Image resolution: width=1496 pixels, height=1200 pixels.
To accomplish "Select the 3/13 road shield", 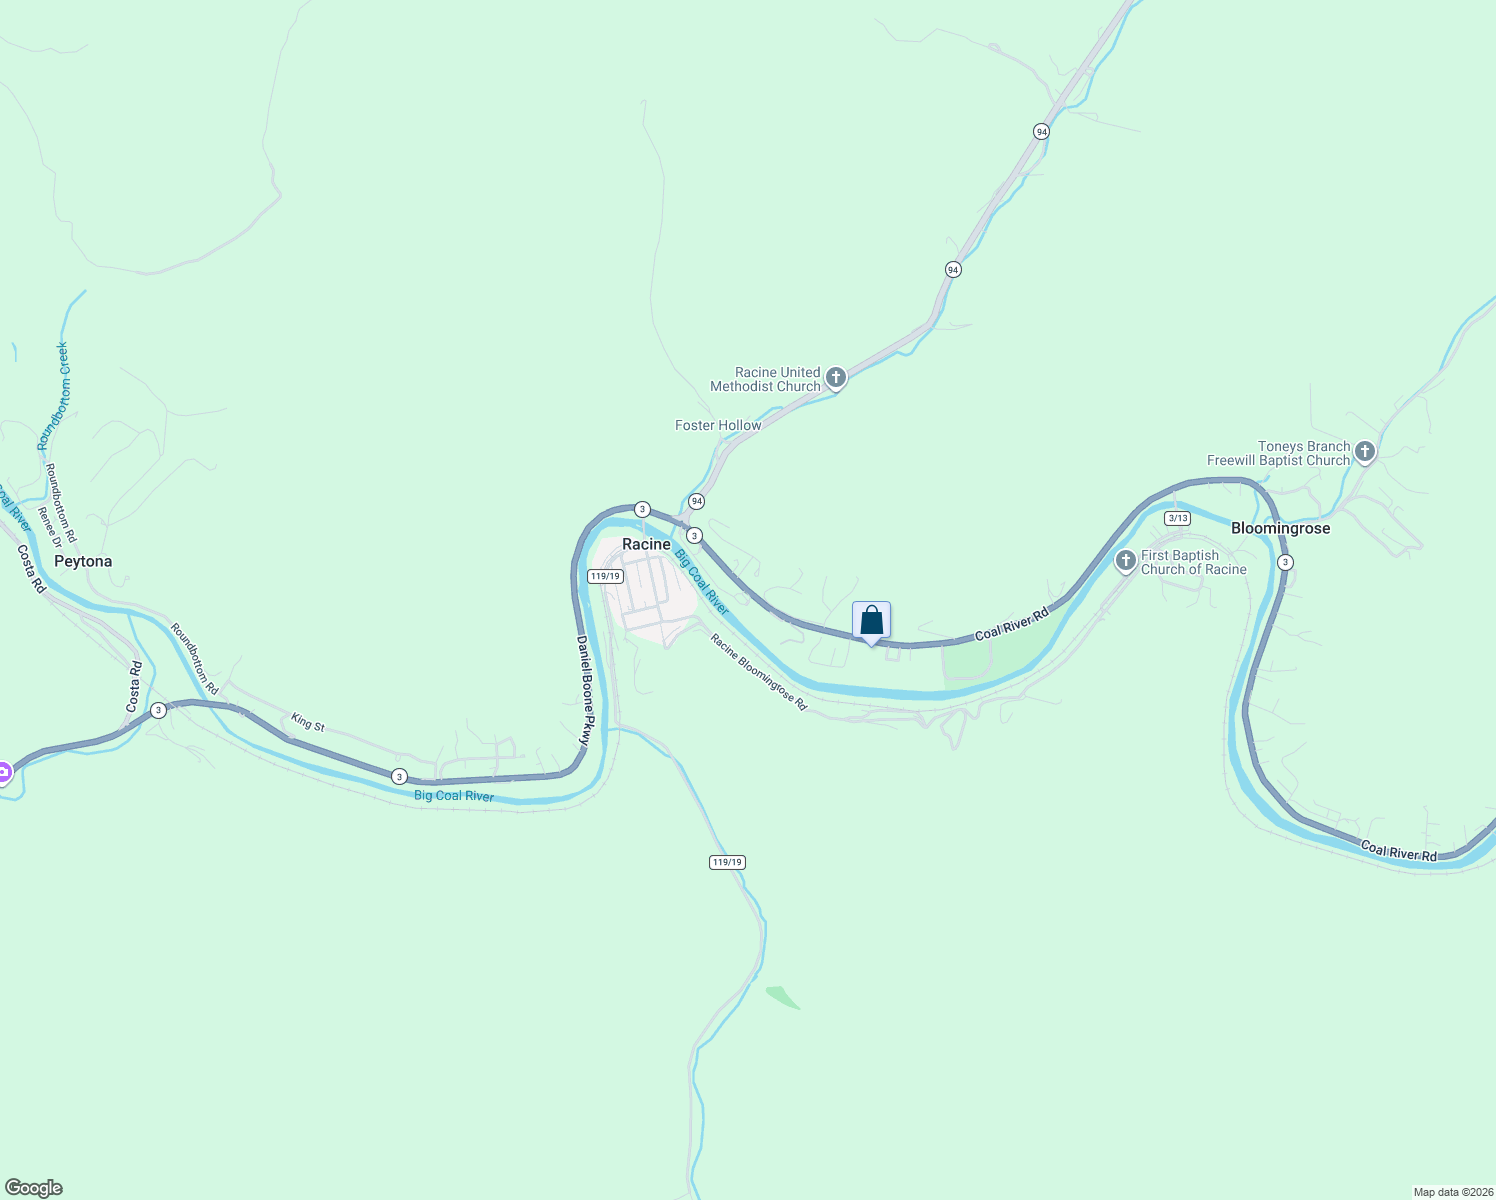I will coord(1177,518).
